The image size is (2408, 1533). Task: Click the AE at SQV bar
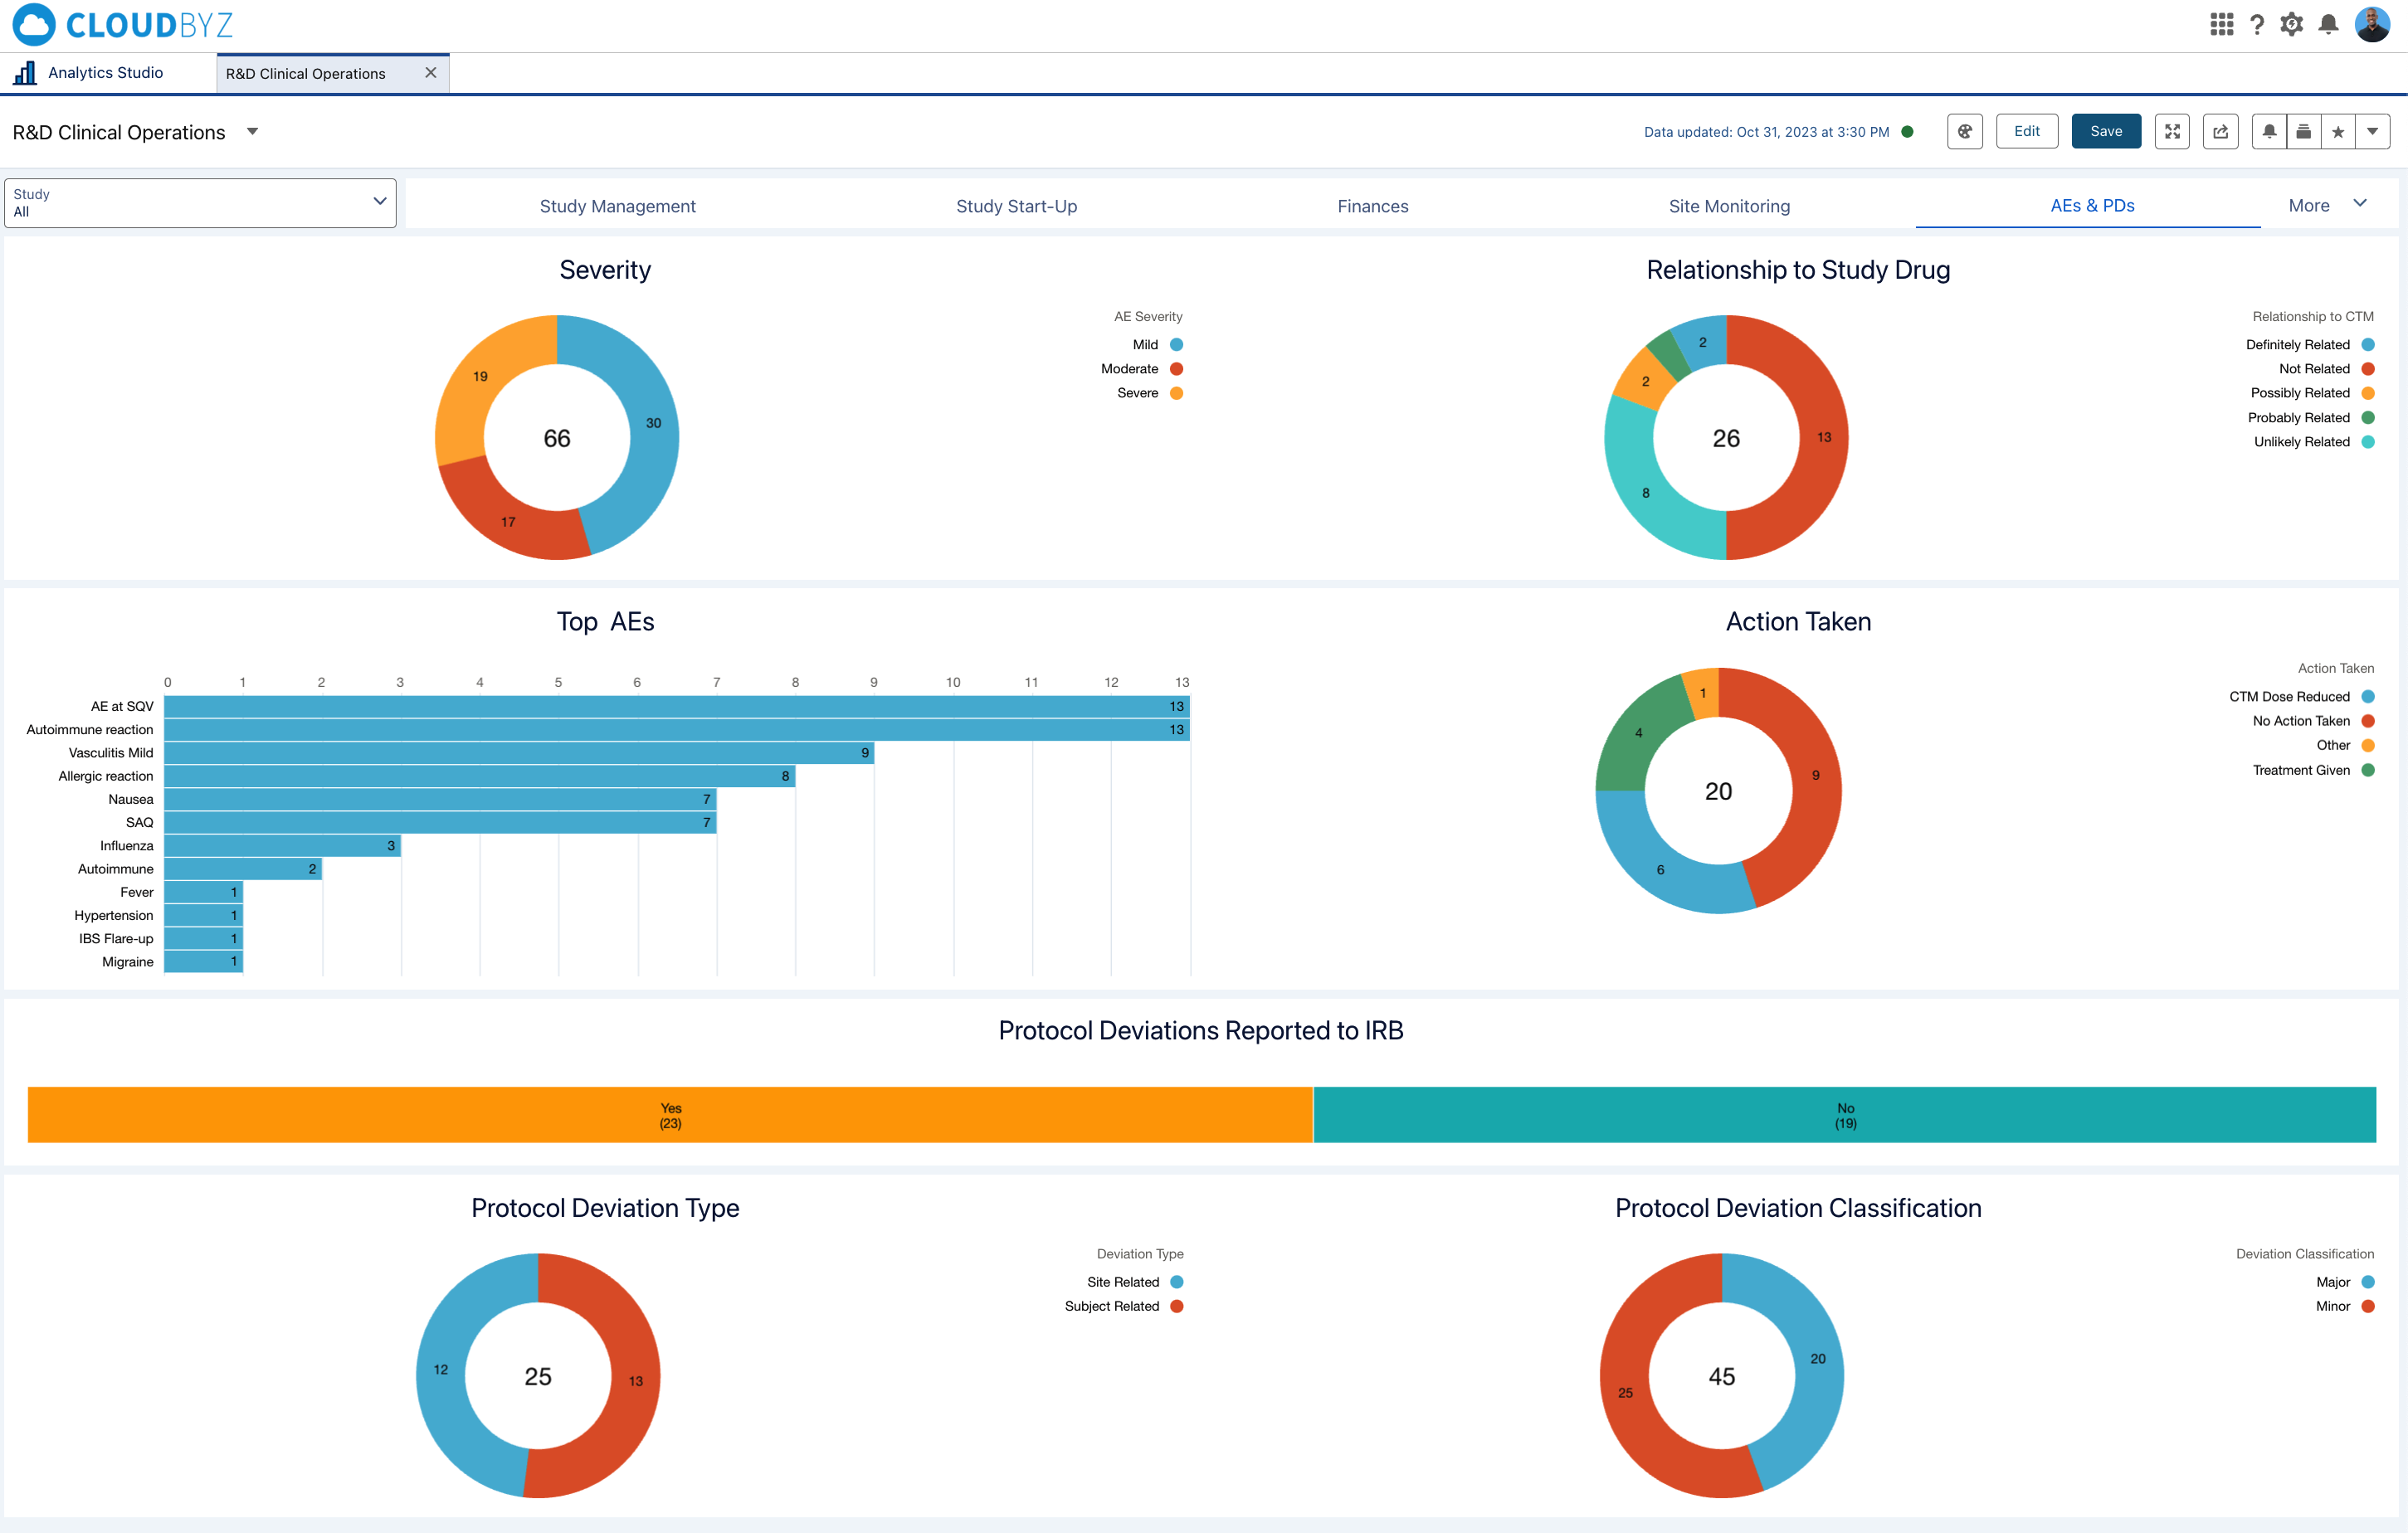tap(677, 706)
